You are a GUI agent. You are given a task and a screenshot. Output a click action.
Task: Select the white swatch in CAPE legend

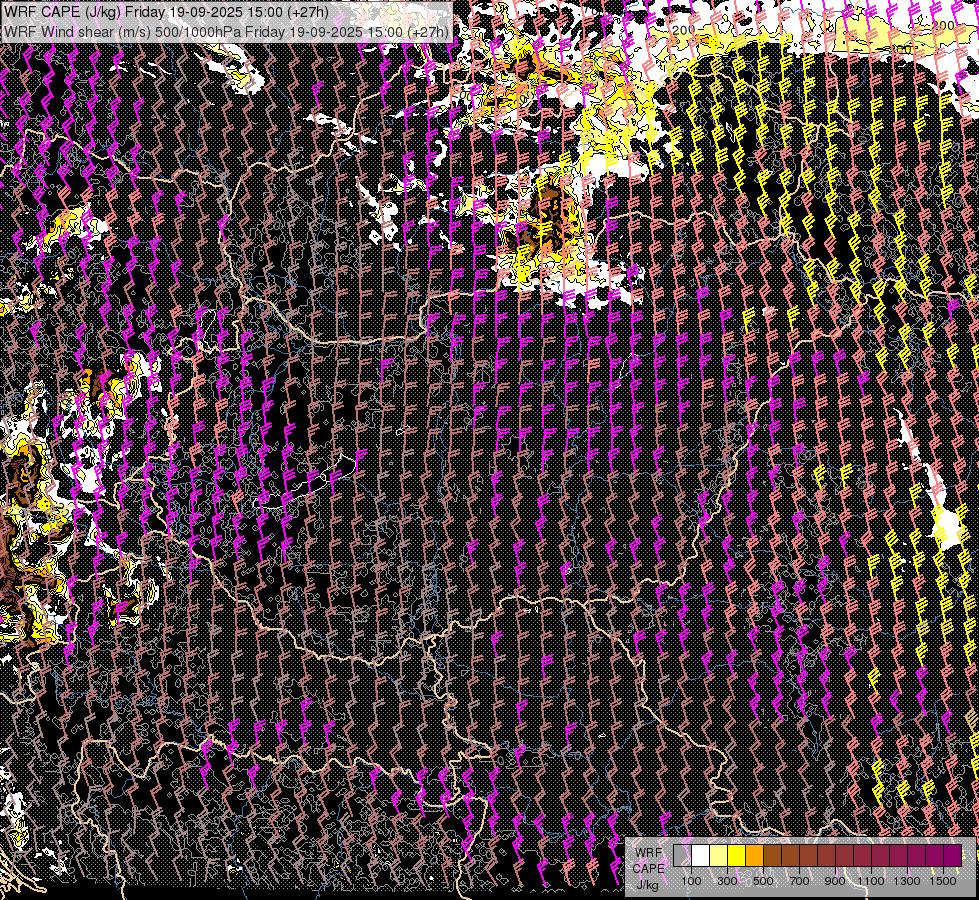(x=700, y=855)
